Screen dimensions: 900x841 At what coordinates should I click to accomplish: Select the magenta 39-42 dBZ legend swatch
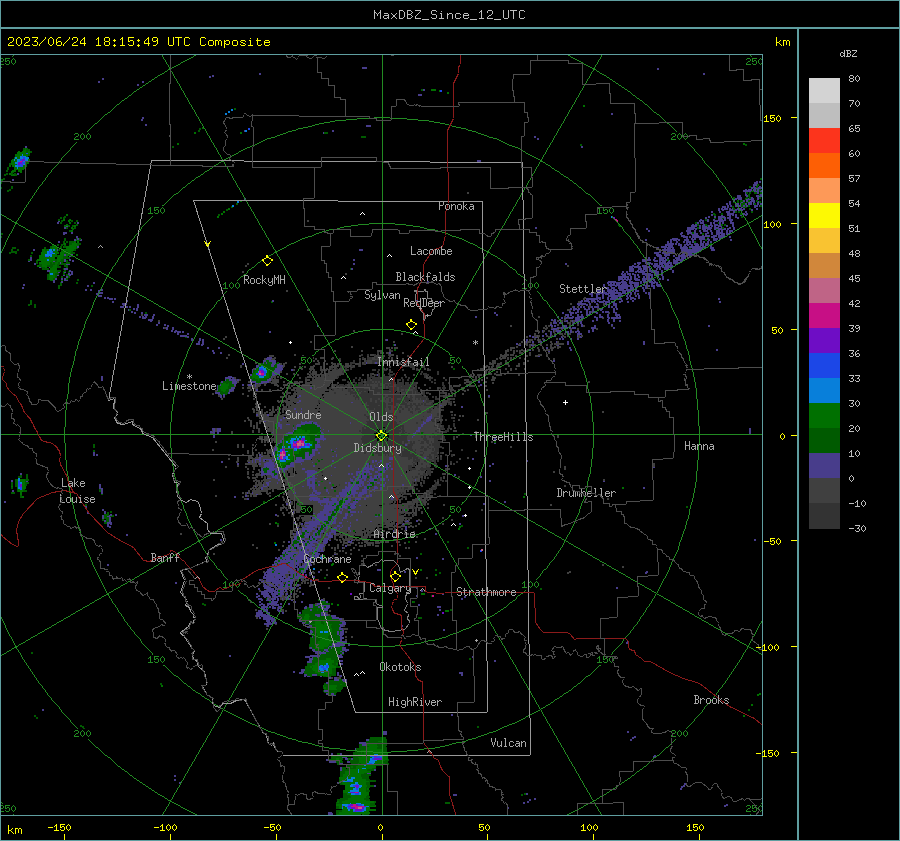click(824, 316)
